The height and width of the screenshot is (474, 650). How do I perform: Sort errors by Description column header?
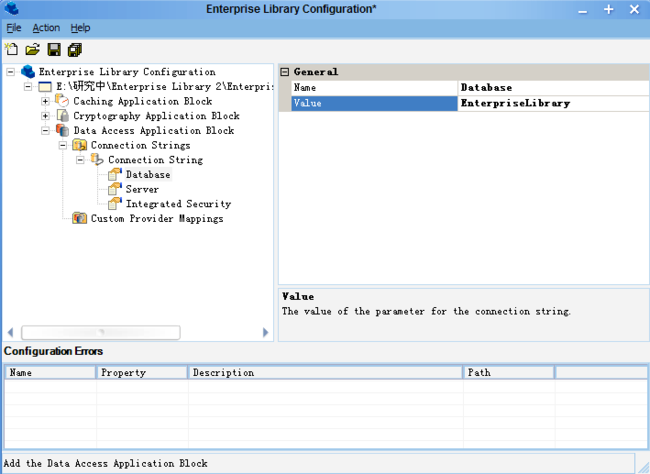click(x=325, y=372)
